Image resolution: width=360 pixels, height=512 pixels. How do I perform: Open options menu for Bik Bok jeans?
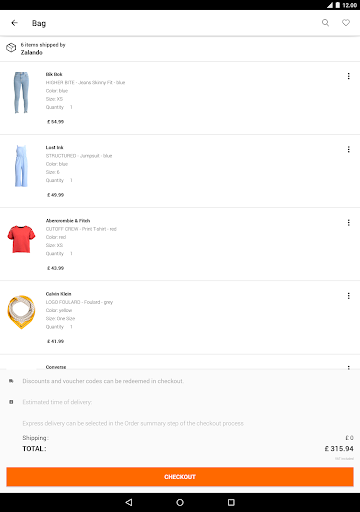[349, 76]
